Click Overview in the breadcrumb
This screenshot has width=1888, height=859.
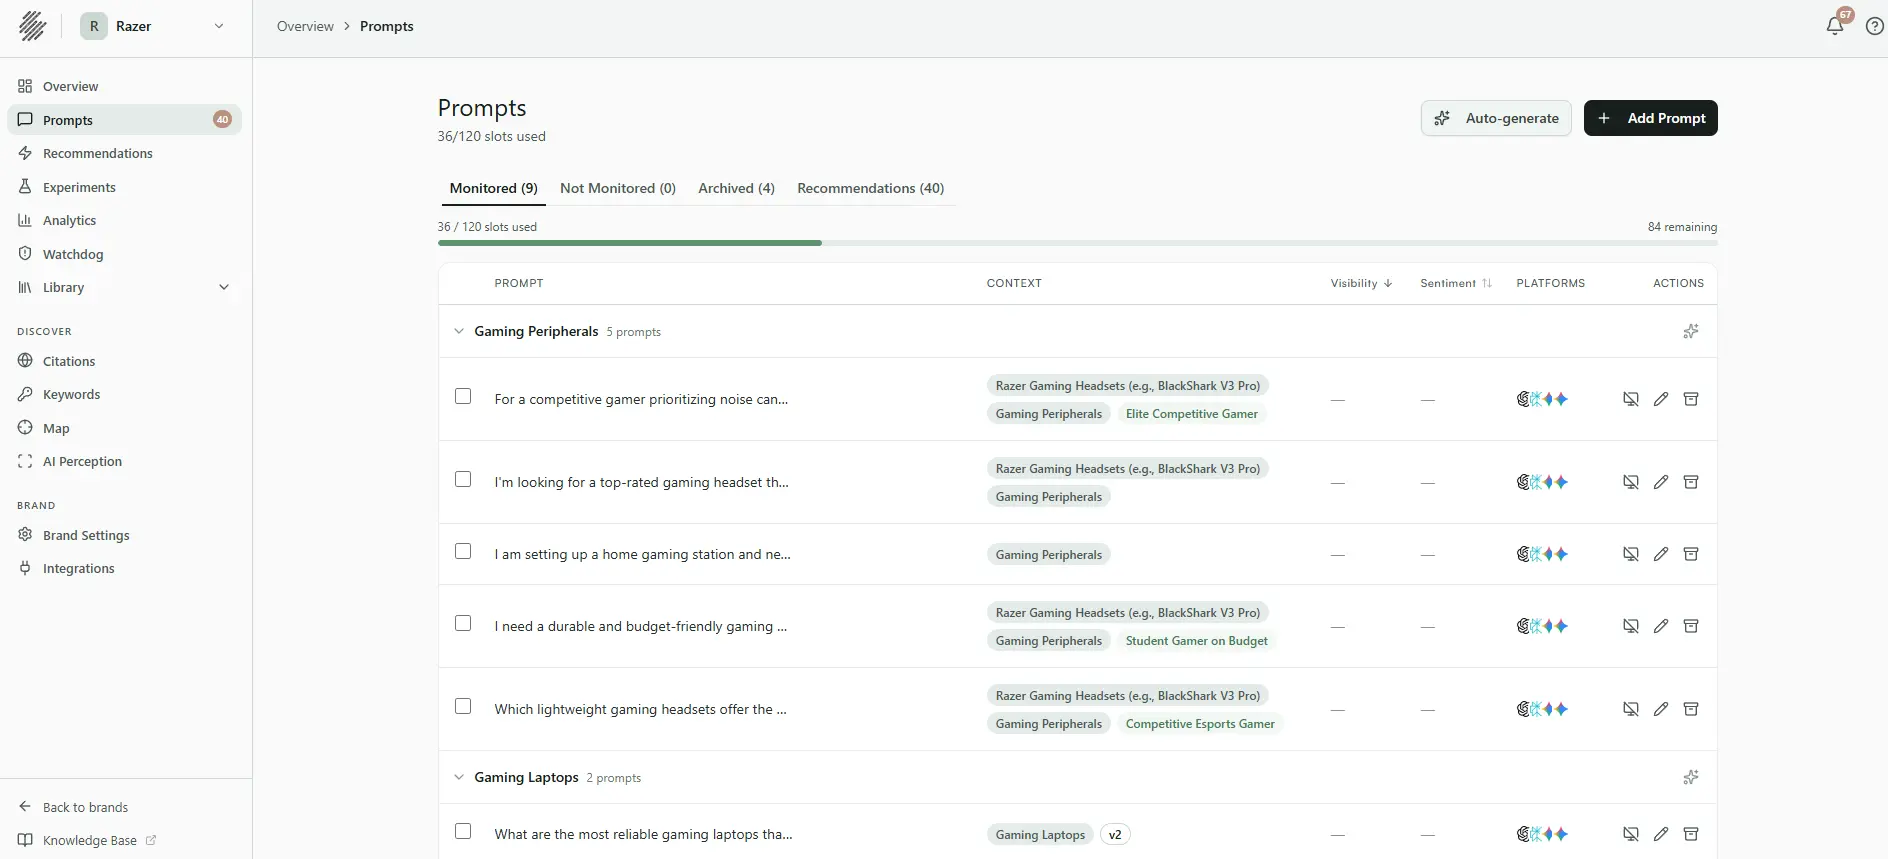[x=305, y=26]
